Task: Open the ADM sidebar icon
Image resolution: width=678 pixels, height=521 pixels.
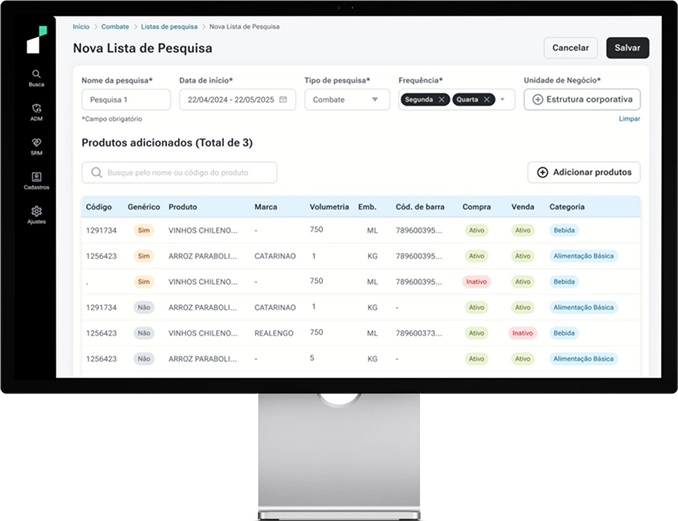Action: point(36,108)
